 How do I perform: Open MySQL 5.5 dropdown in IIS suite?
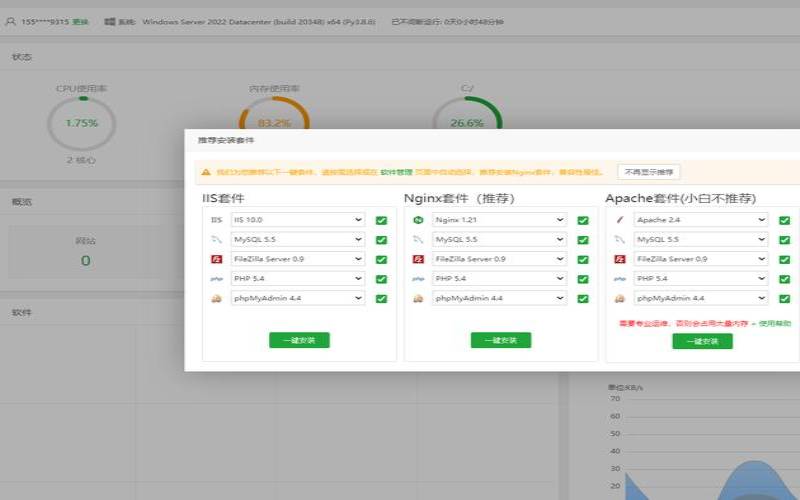tap(298, 239)
